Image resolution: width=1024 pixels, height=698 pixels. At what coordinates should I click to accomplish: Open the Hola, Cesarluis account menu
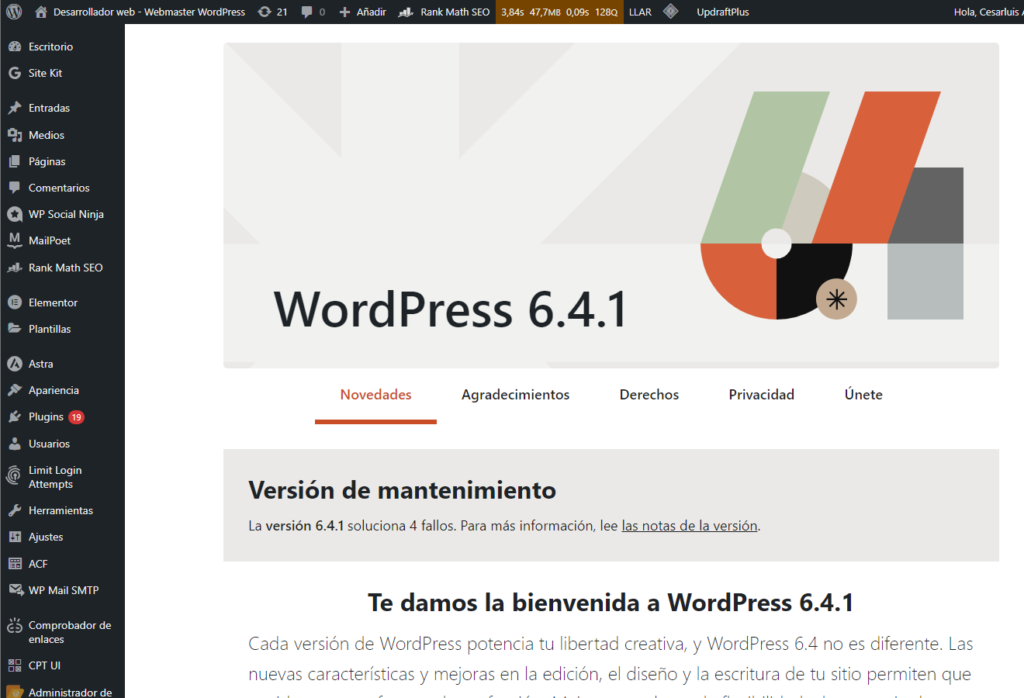[987, 12]
